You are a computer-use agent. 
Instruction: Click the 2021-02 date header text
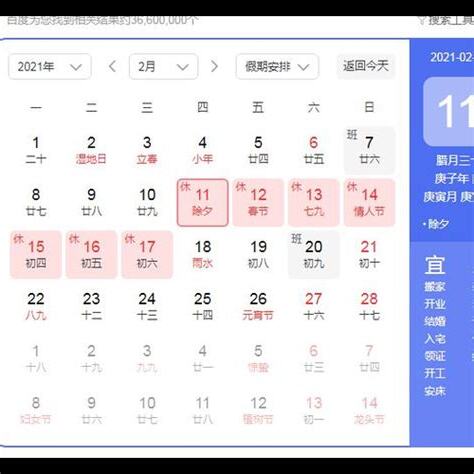(452, 57)
